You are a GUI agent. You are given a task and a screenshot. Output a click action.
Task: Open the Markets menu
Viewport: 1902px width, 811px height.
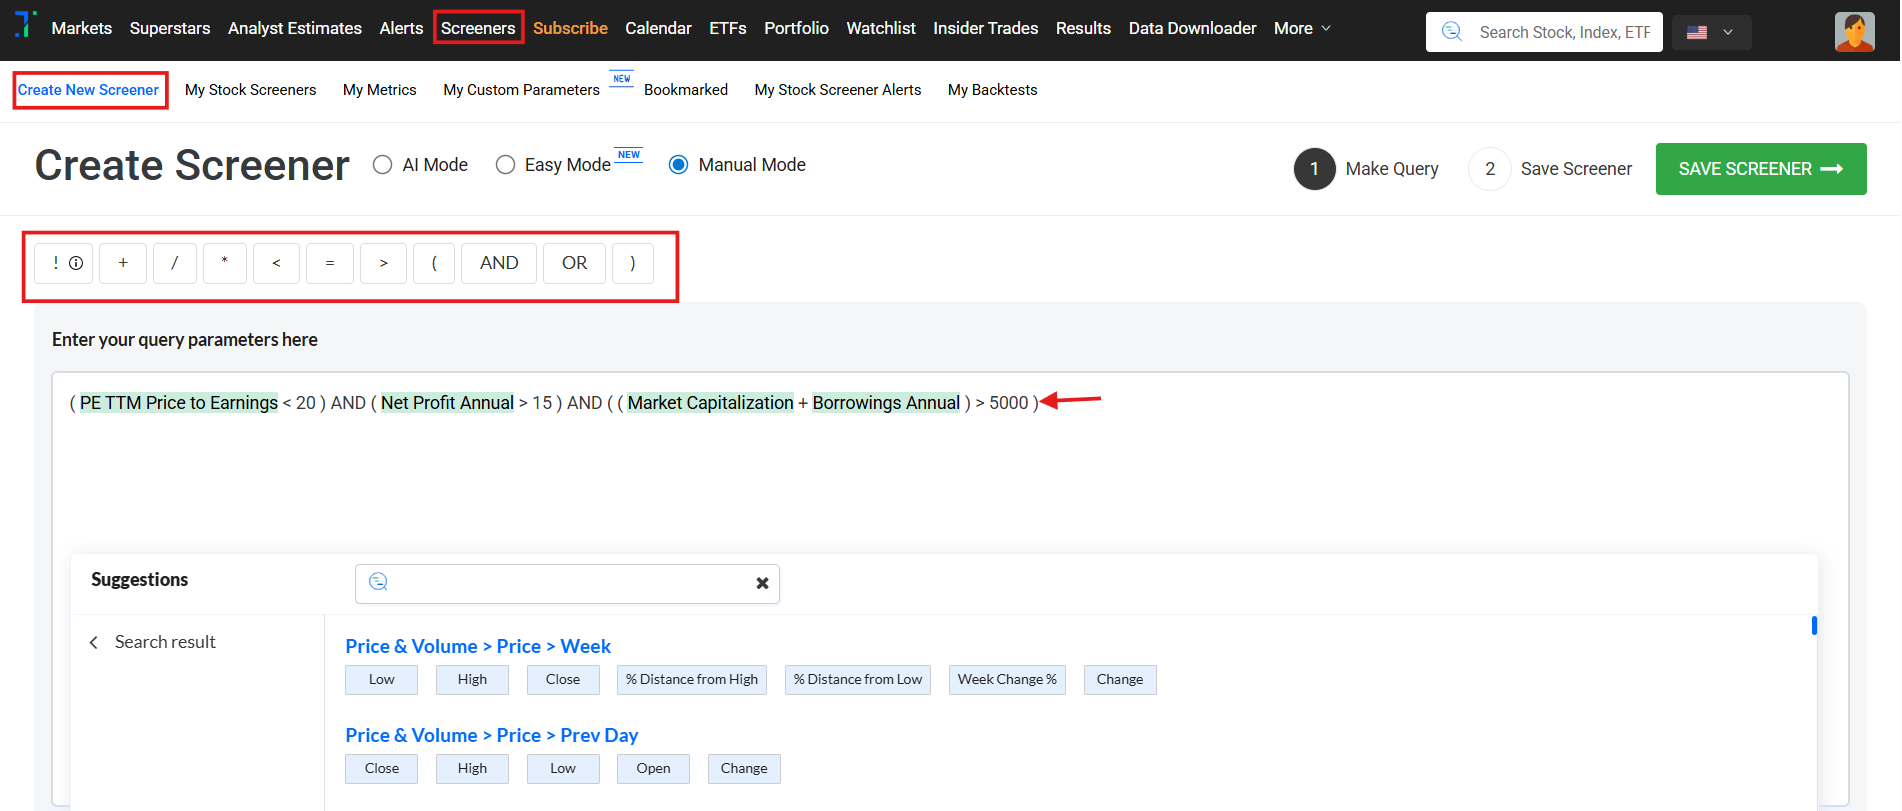tap(82, 28)
